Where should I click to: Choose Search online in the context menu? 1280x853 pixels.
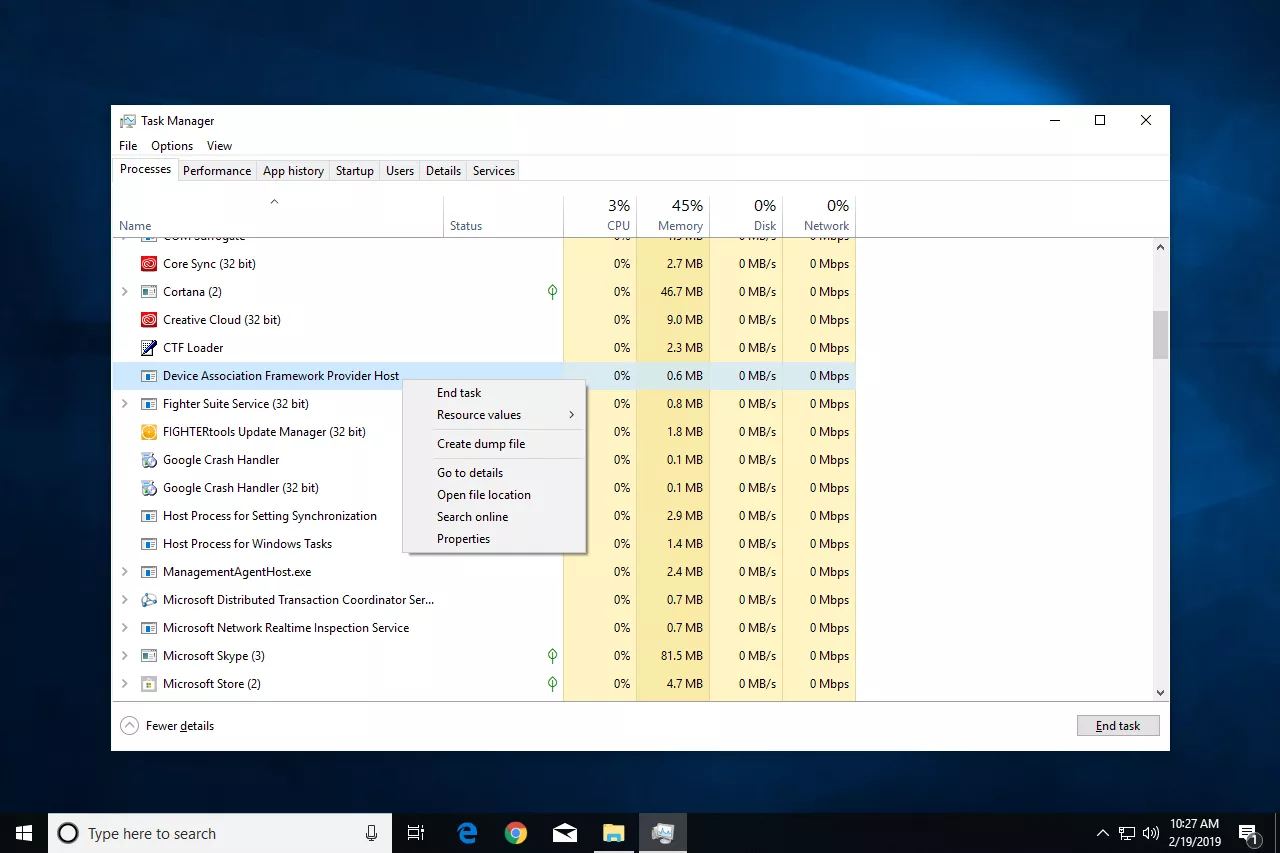pos(494,517)
